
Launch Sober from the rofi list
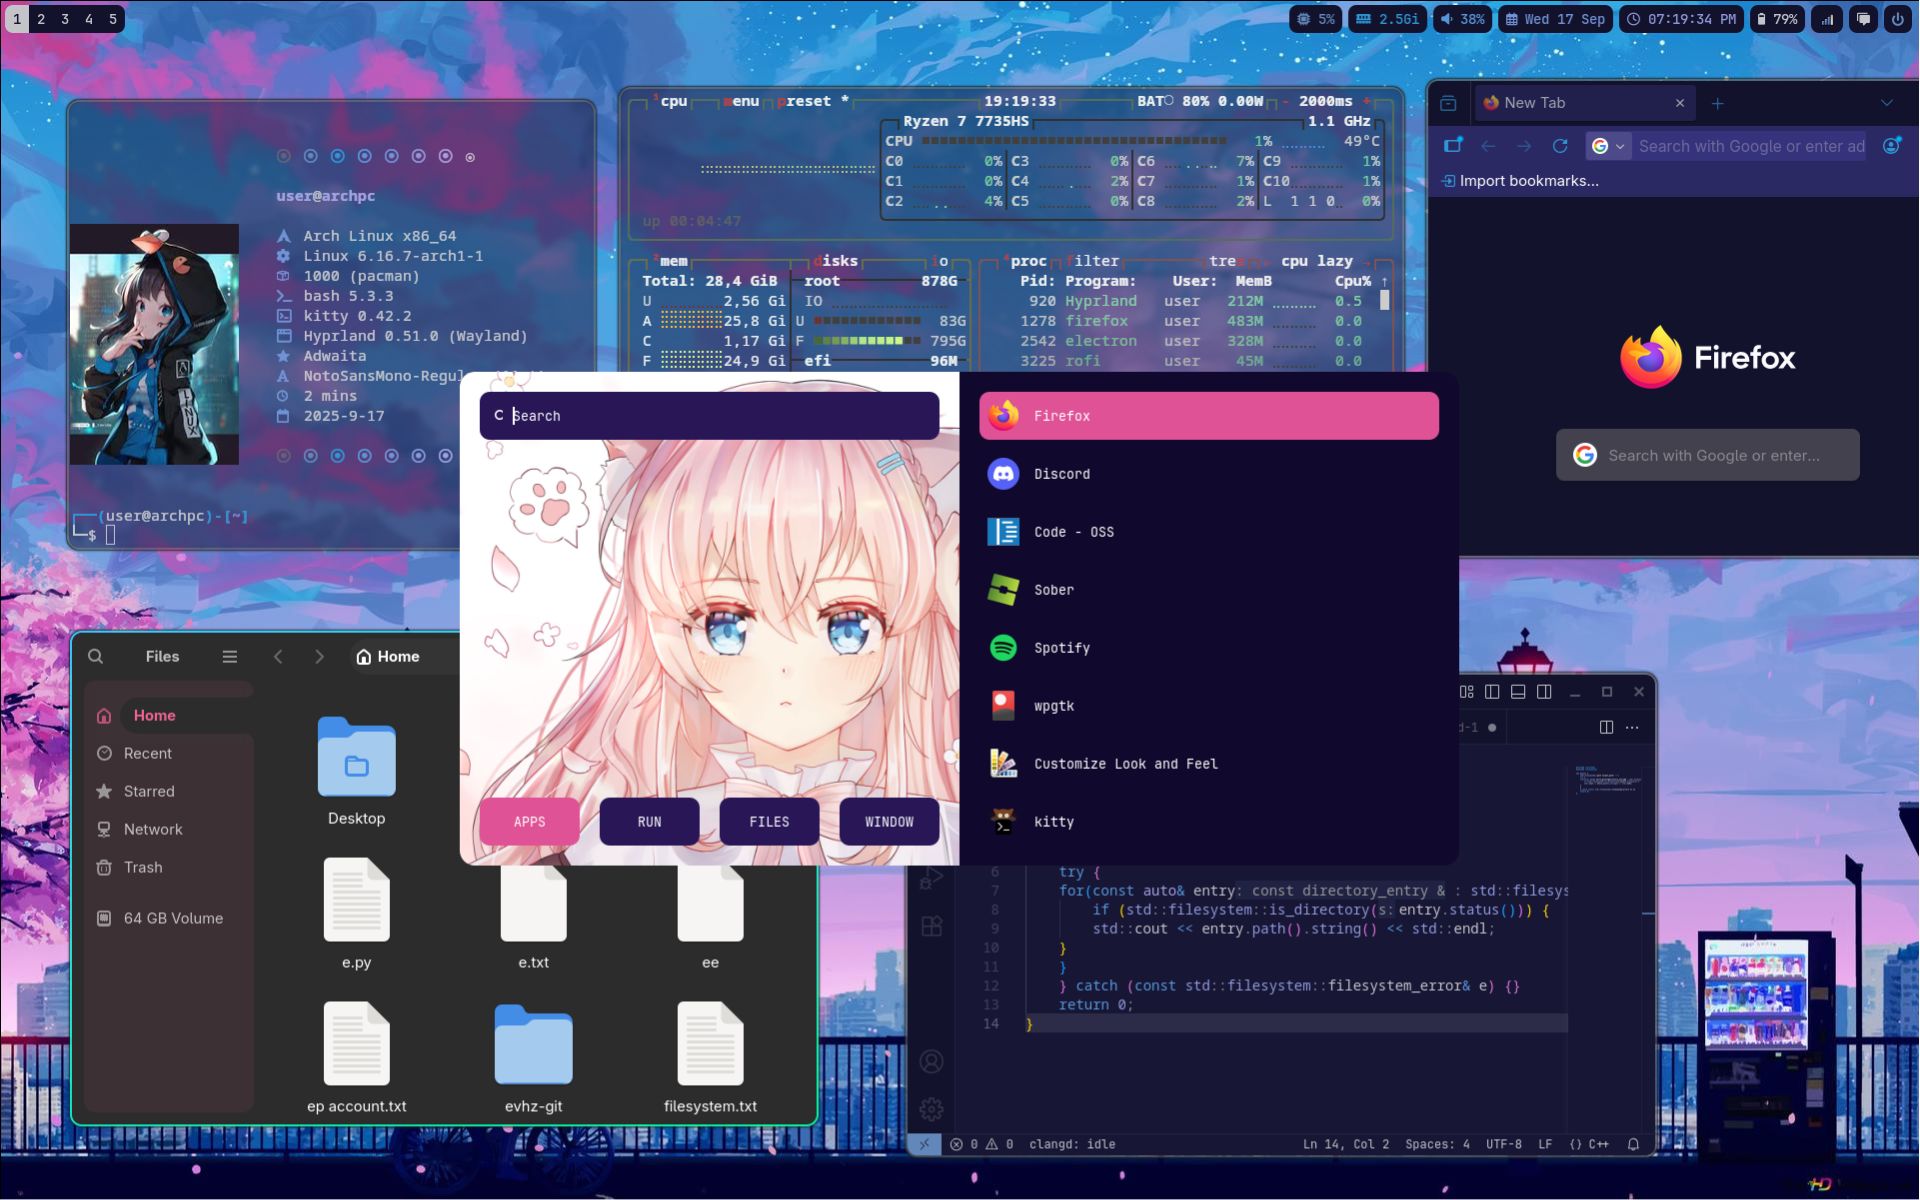pyautogui.click(x=1209, y=590)
